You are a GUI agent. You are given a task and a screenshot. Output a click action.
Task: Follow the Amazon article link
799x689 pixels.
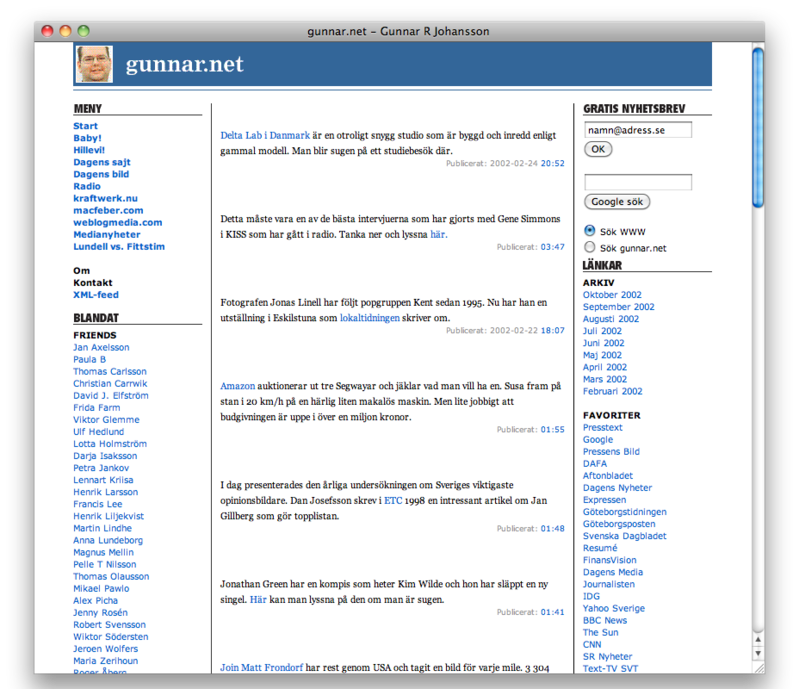[238, 385]
